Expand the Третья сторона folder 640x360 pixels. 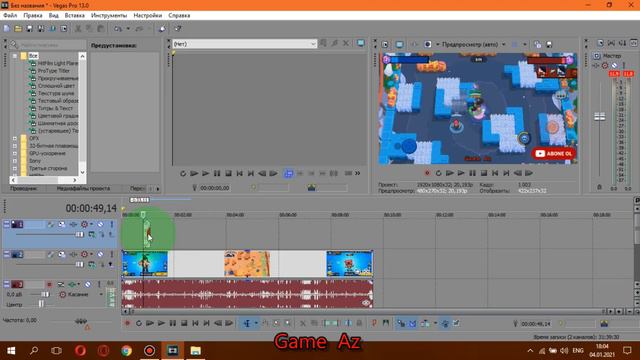tap(15, 168)
